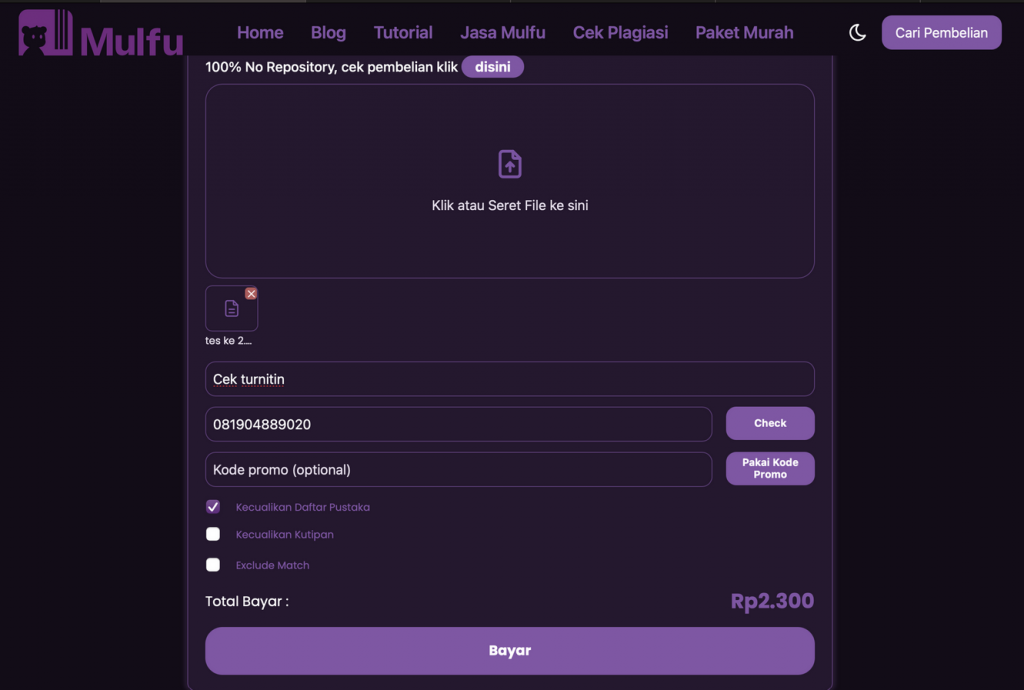
Task: Enable Kecualikan Kutipan checkbox
Action: [213, 534]
